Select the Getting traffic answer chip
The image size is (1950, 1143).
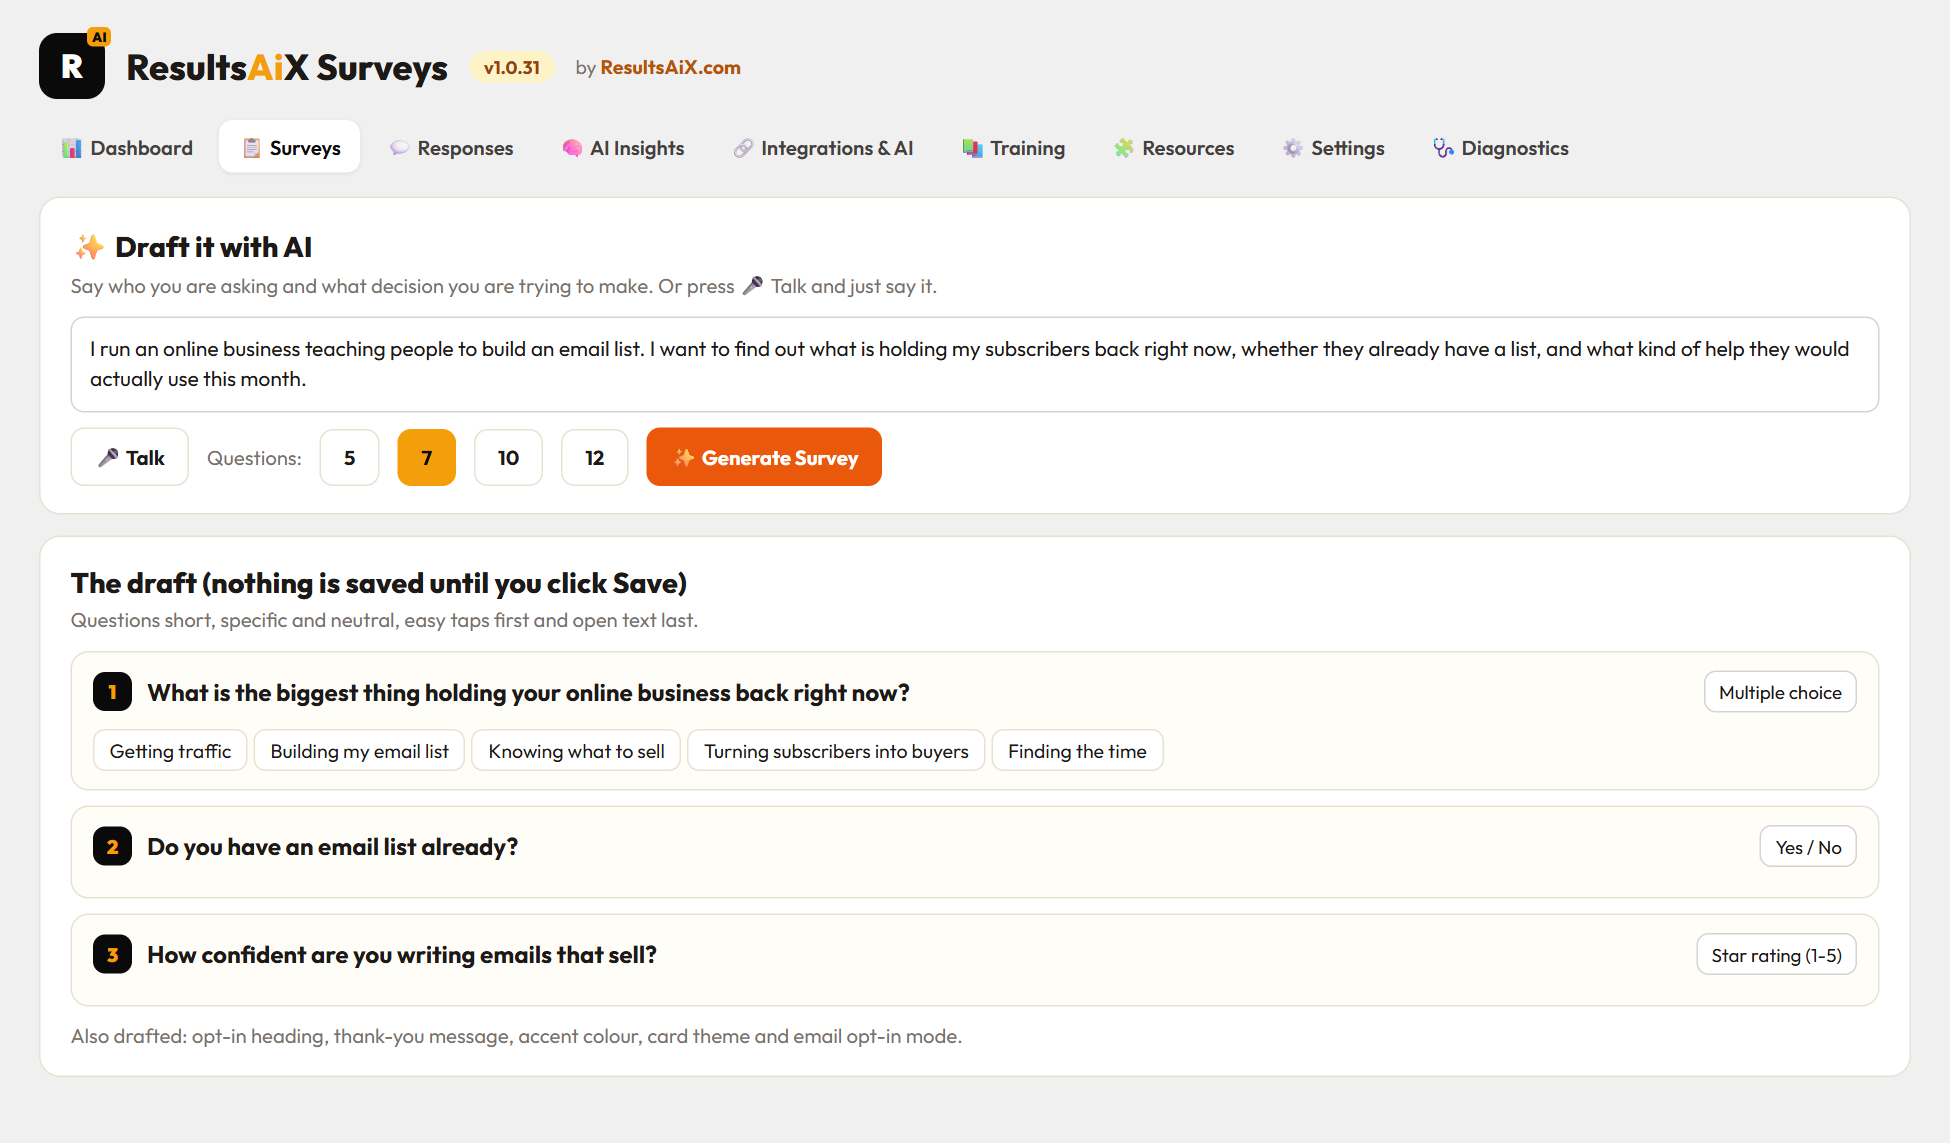click(170, 751)
